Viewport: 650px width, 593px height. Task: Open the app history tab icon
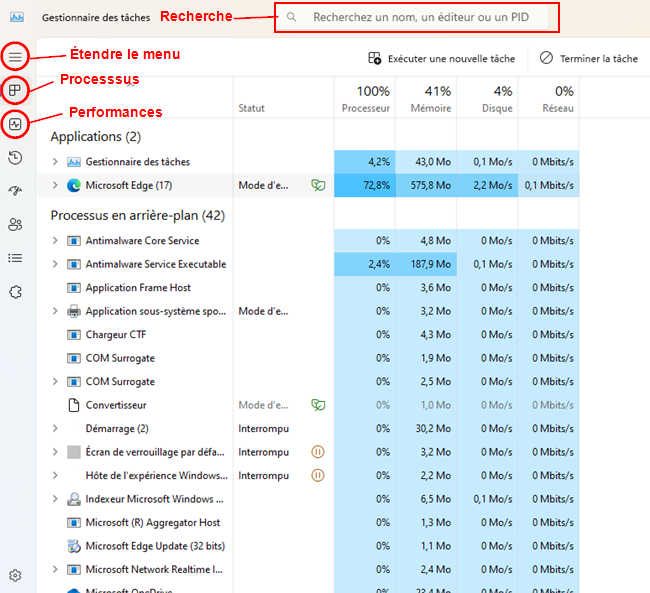coord(15,158)
